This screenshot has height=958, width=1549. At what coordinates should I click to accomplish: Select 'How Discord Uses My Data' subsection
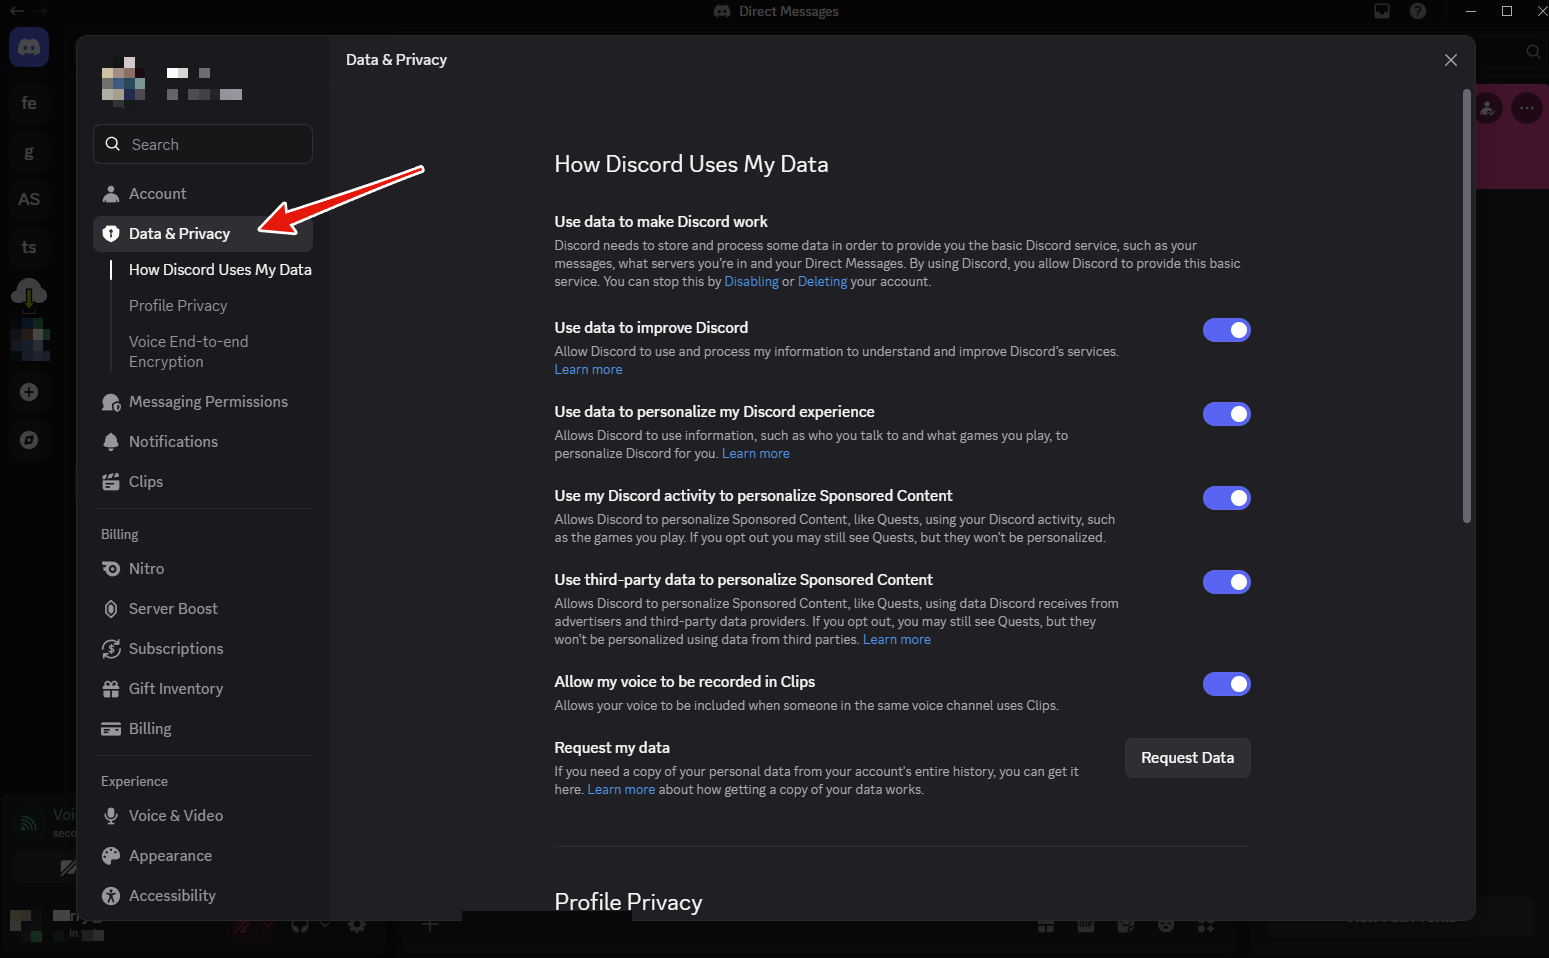(x=220, y=270)
